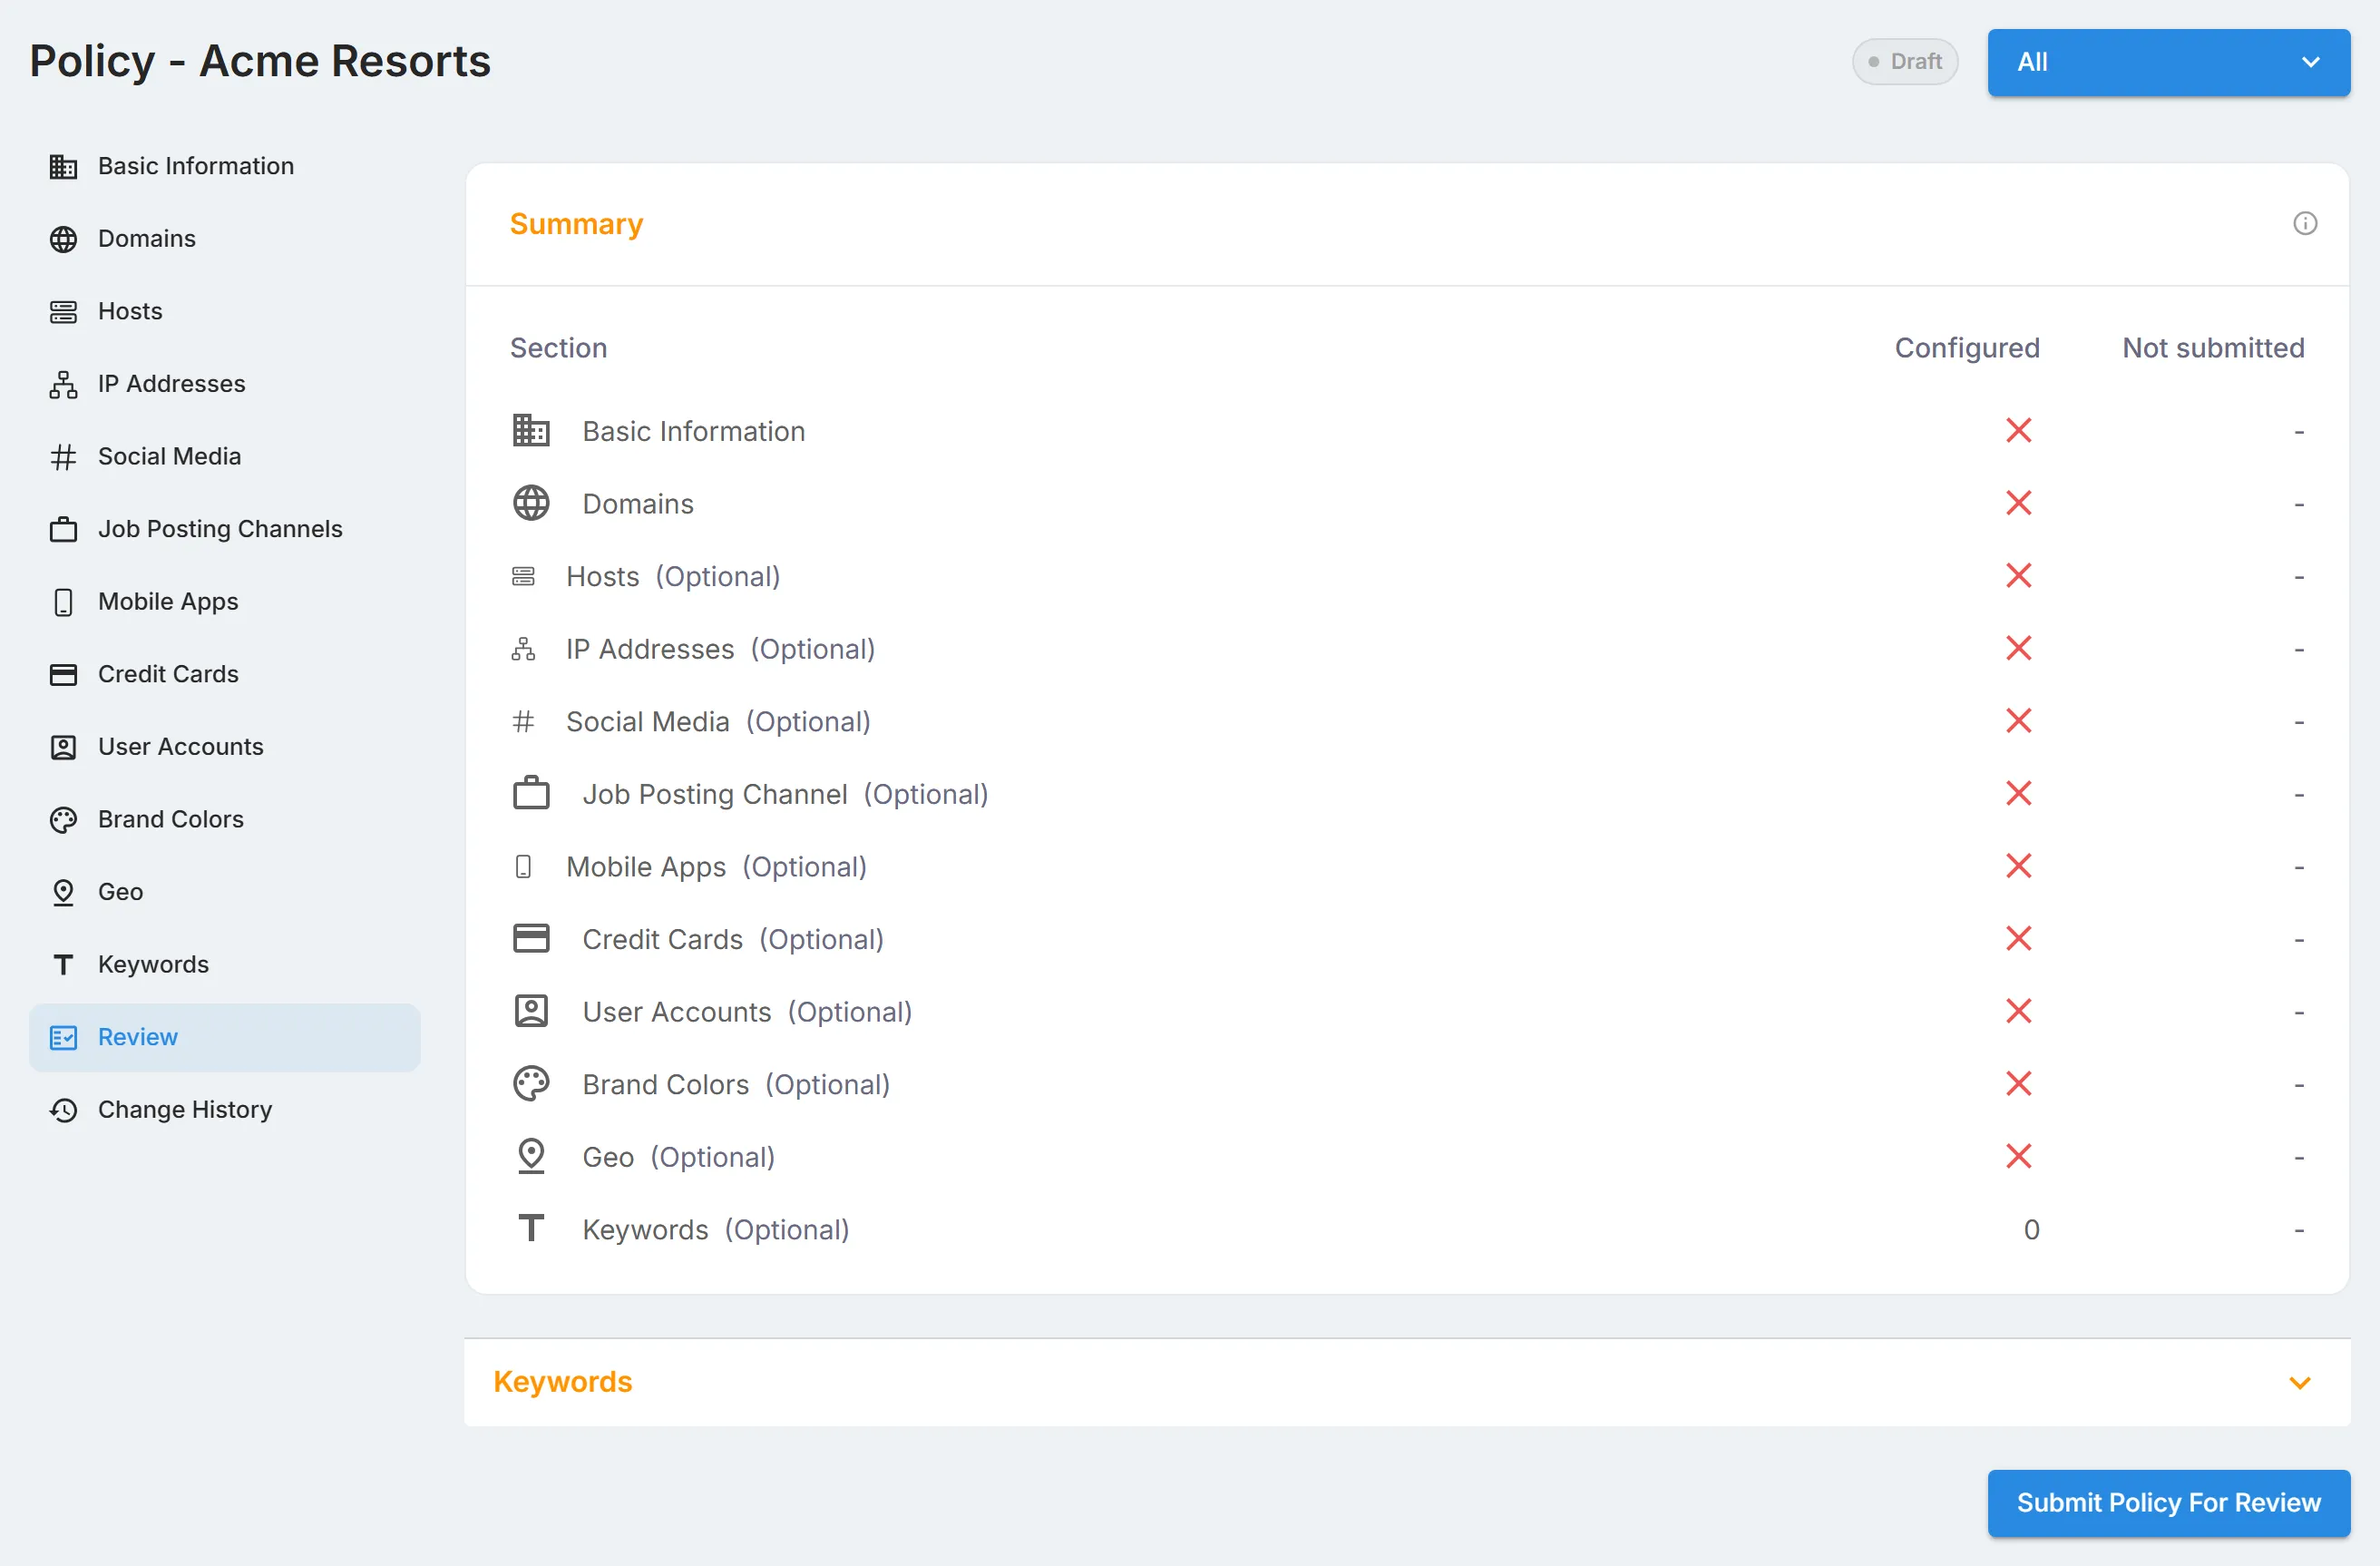Click the Social Media hashtag icon in sidebar
Viewport: 2380px width, 1566px height.
[x=63, y=457]
